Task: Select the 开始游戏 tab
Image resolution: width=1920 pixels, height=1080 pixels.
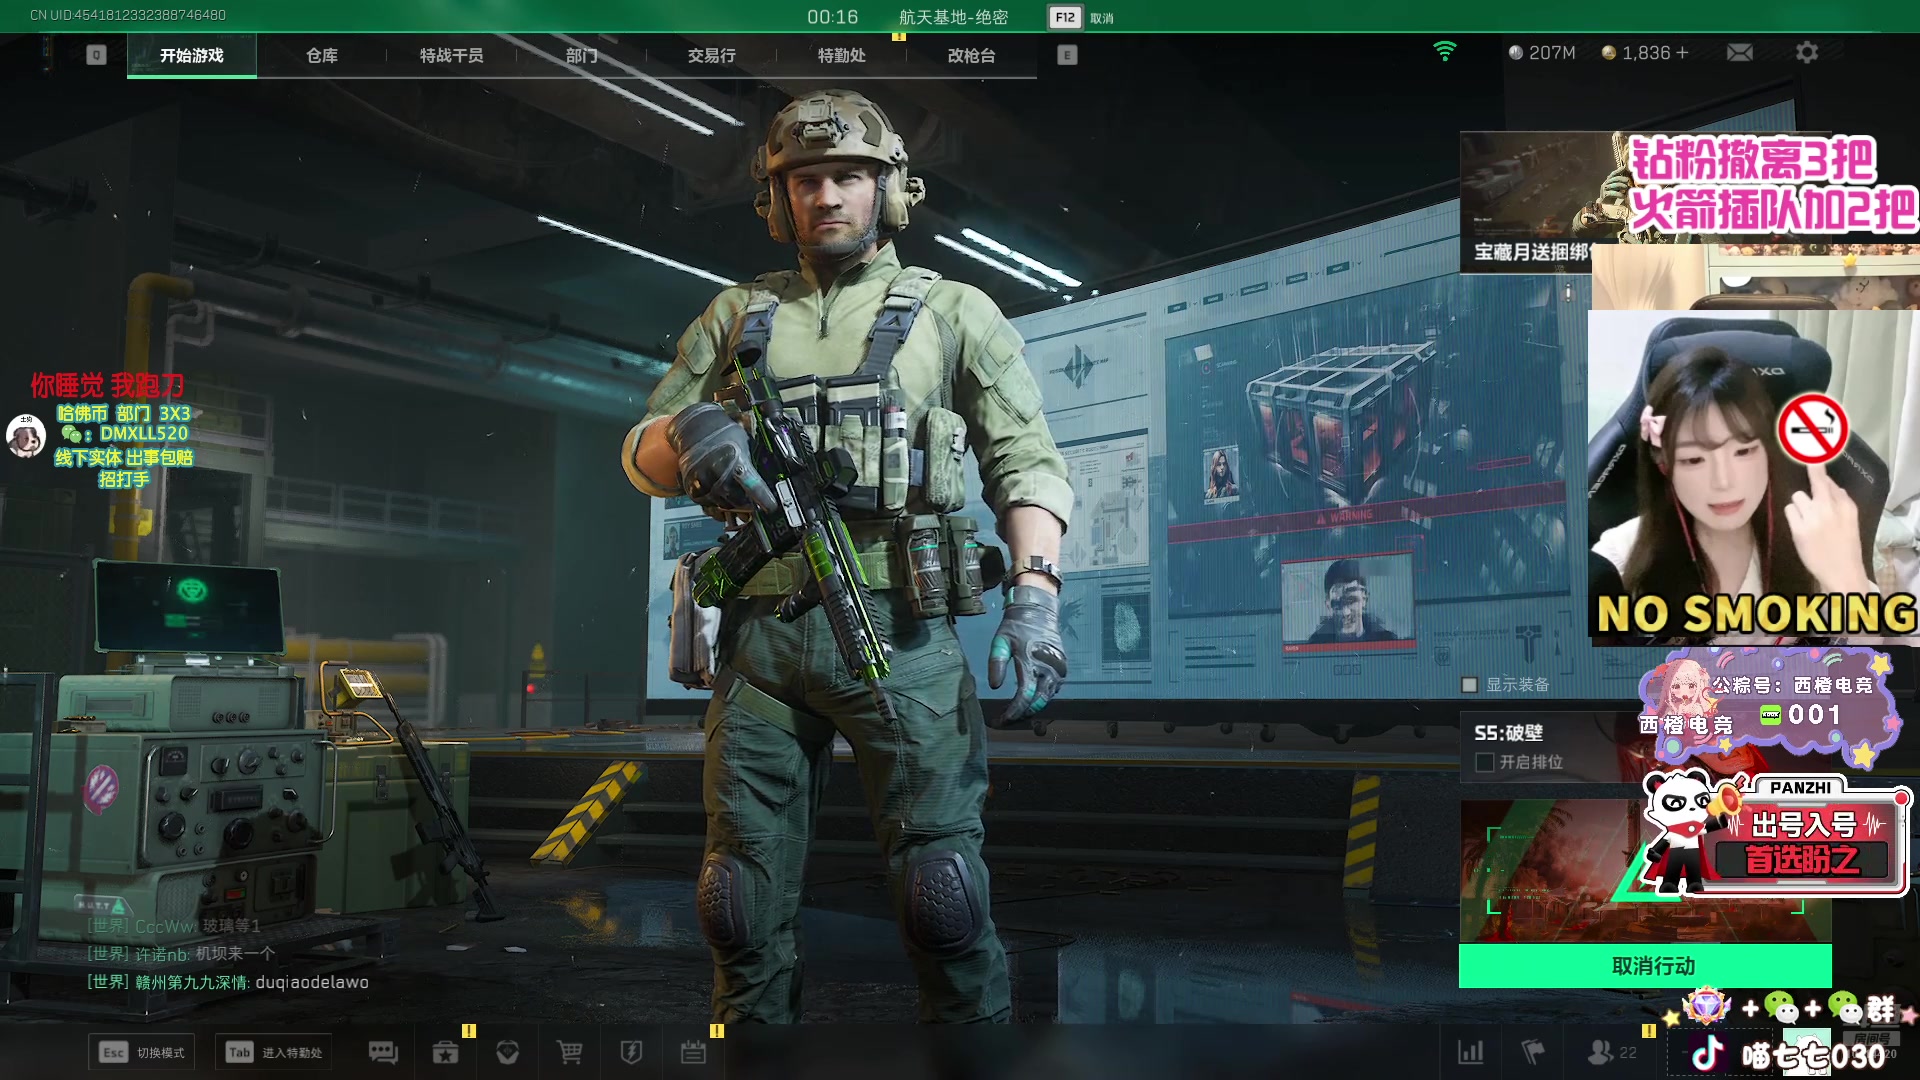Action: click(x=191, y=55)
